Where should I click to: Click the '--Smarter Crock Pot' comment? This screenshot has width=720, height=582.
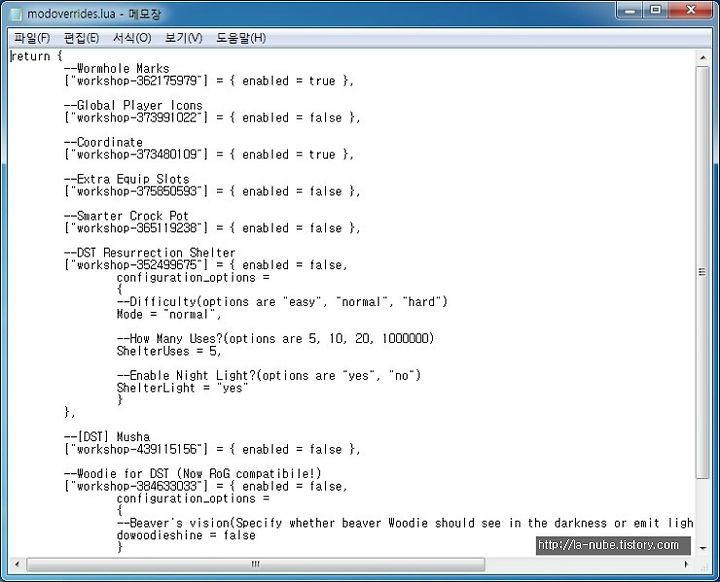[x=126, y=216]
